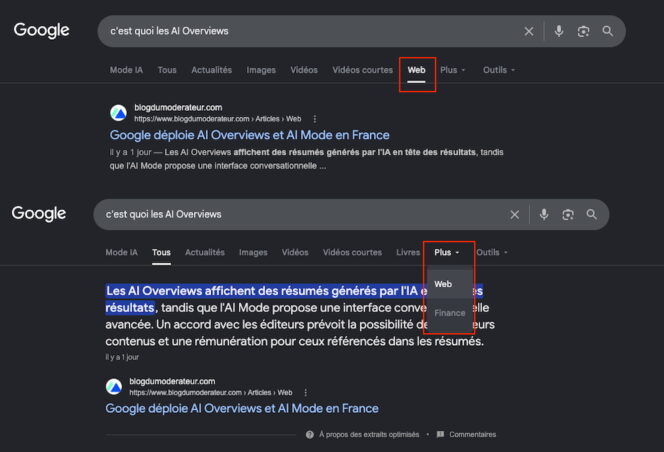664x452 pixels.
Task: Open Vidéos courtes tab in the bottom bar
Action: tap(352, 252)
